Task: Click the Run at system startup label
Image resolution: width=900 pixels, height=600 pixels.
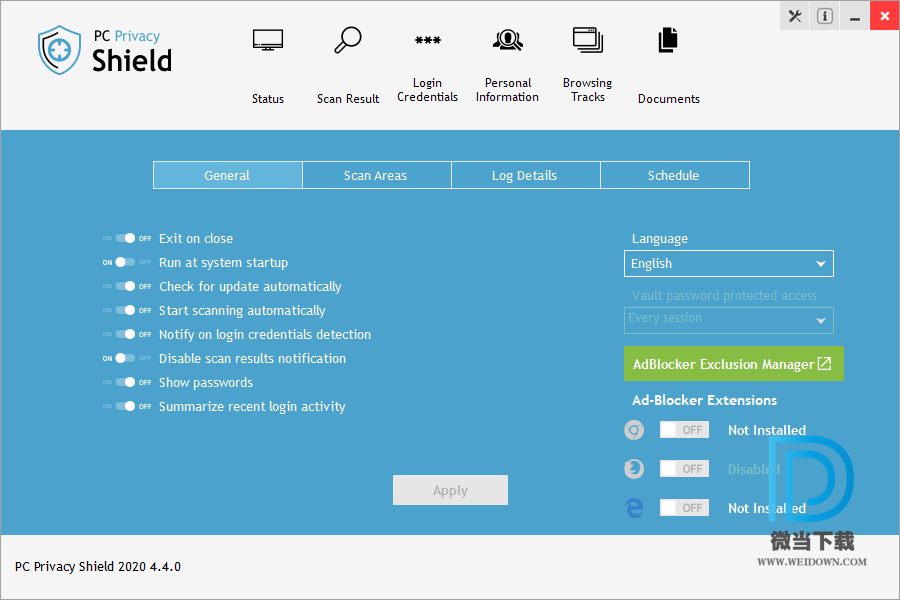Action: [x=223, y=262]
